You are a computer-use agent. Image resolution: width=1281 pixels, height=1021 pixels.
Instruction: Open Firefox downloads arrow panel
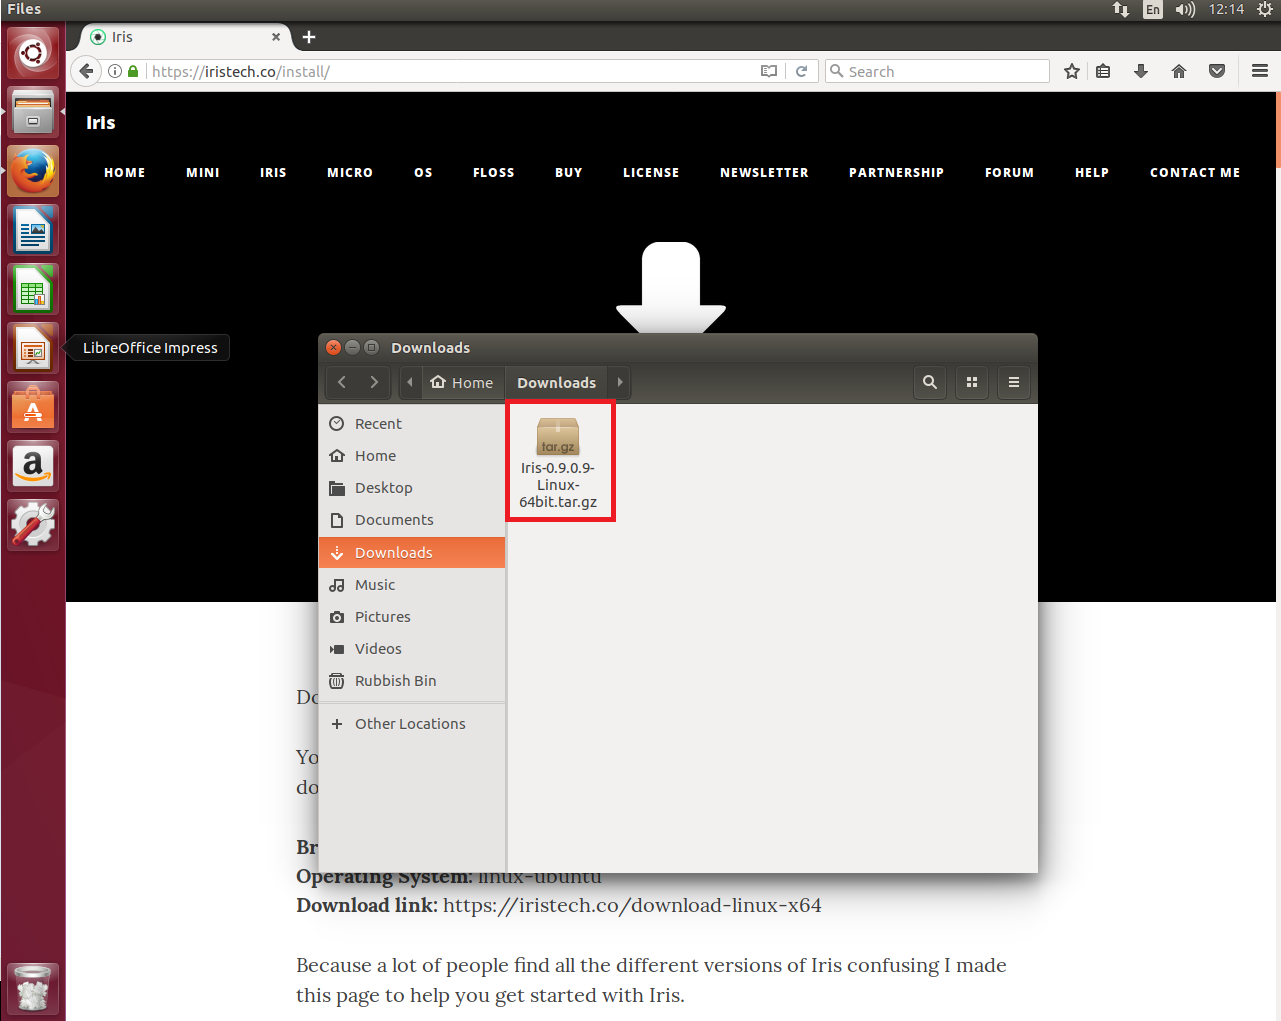[1141, 71]
